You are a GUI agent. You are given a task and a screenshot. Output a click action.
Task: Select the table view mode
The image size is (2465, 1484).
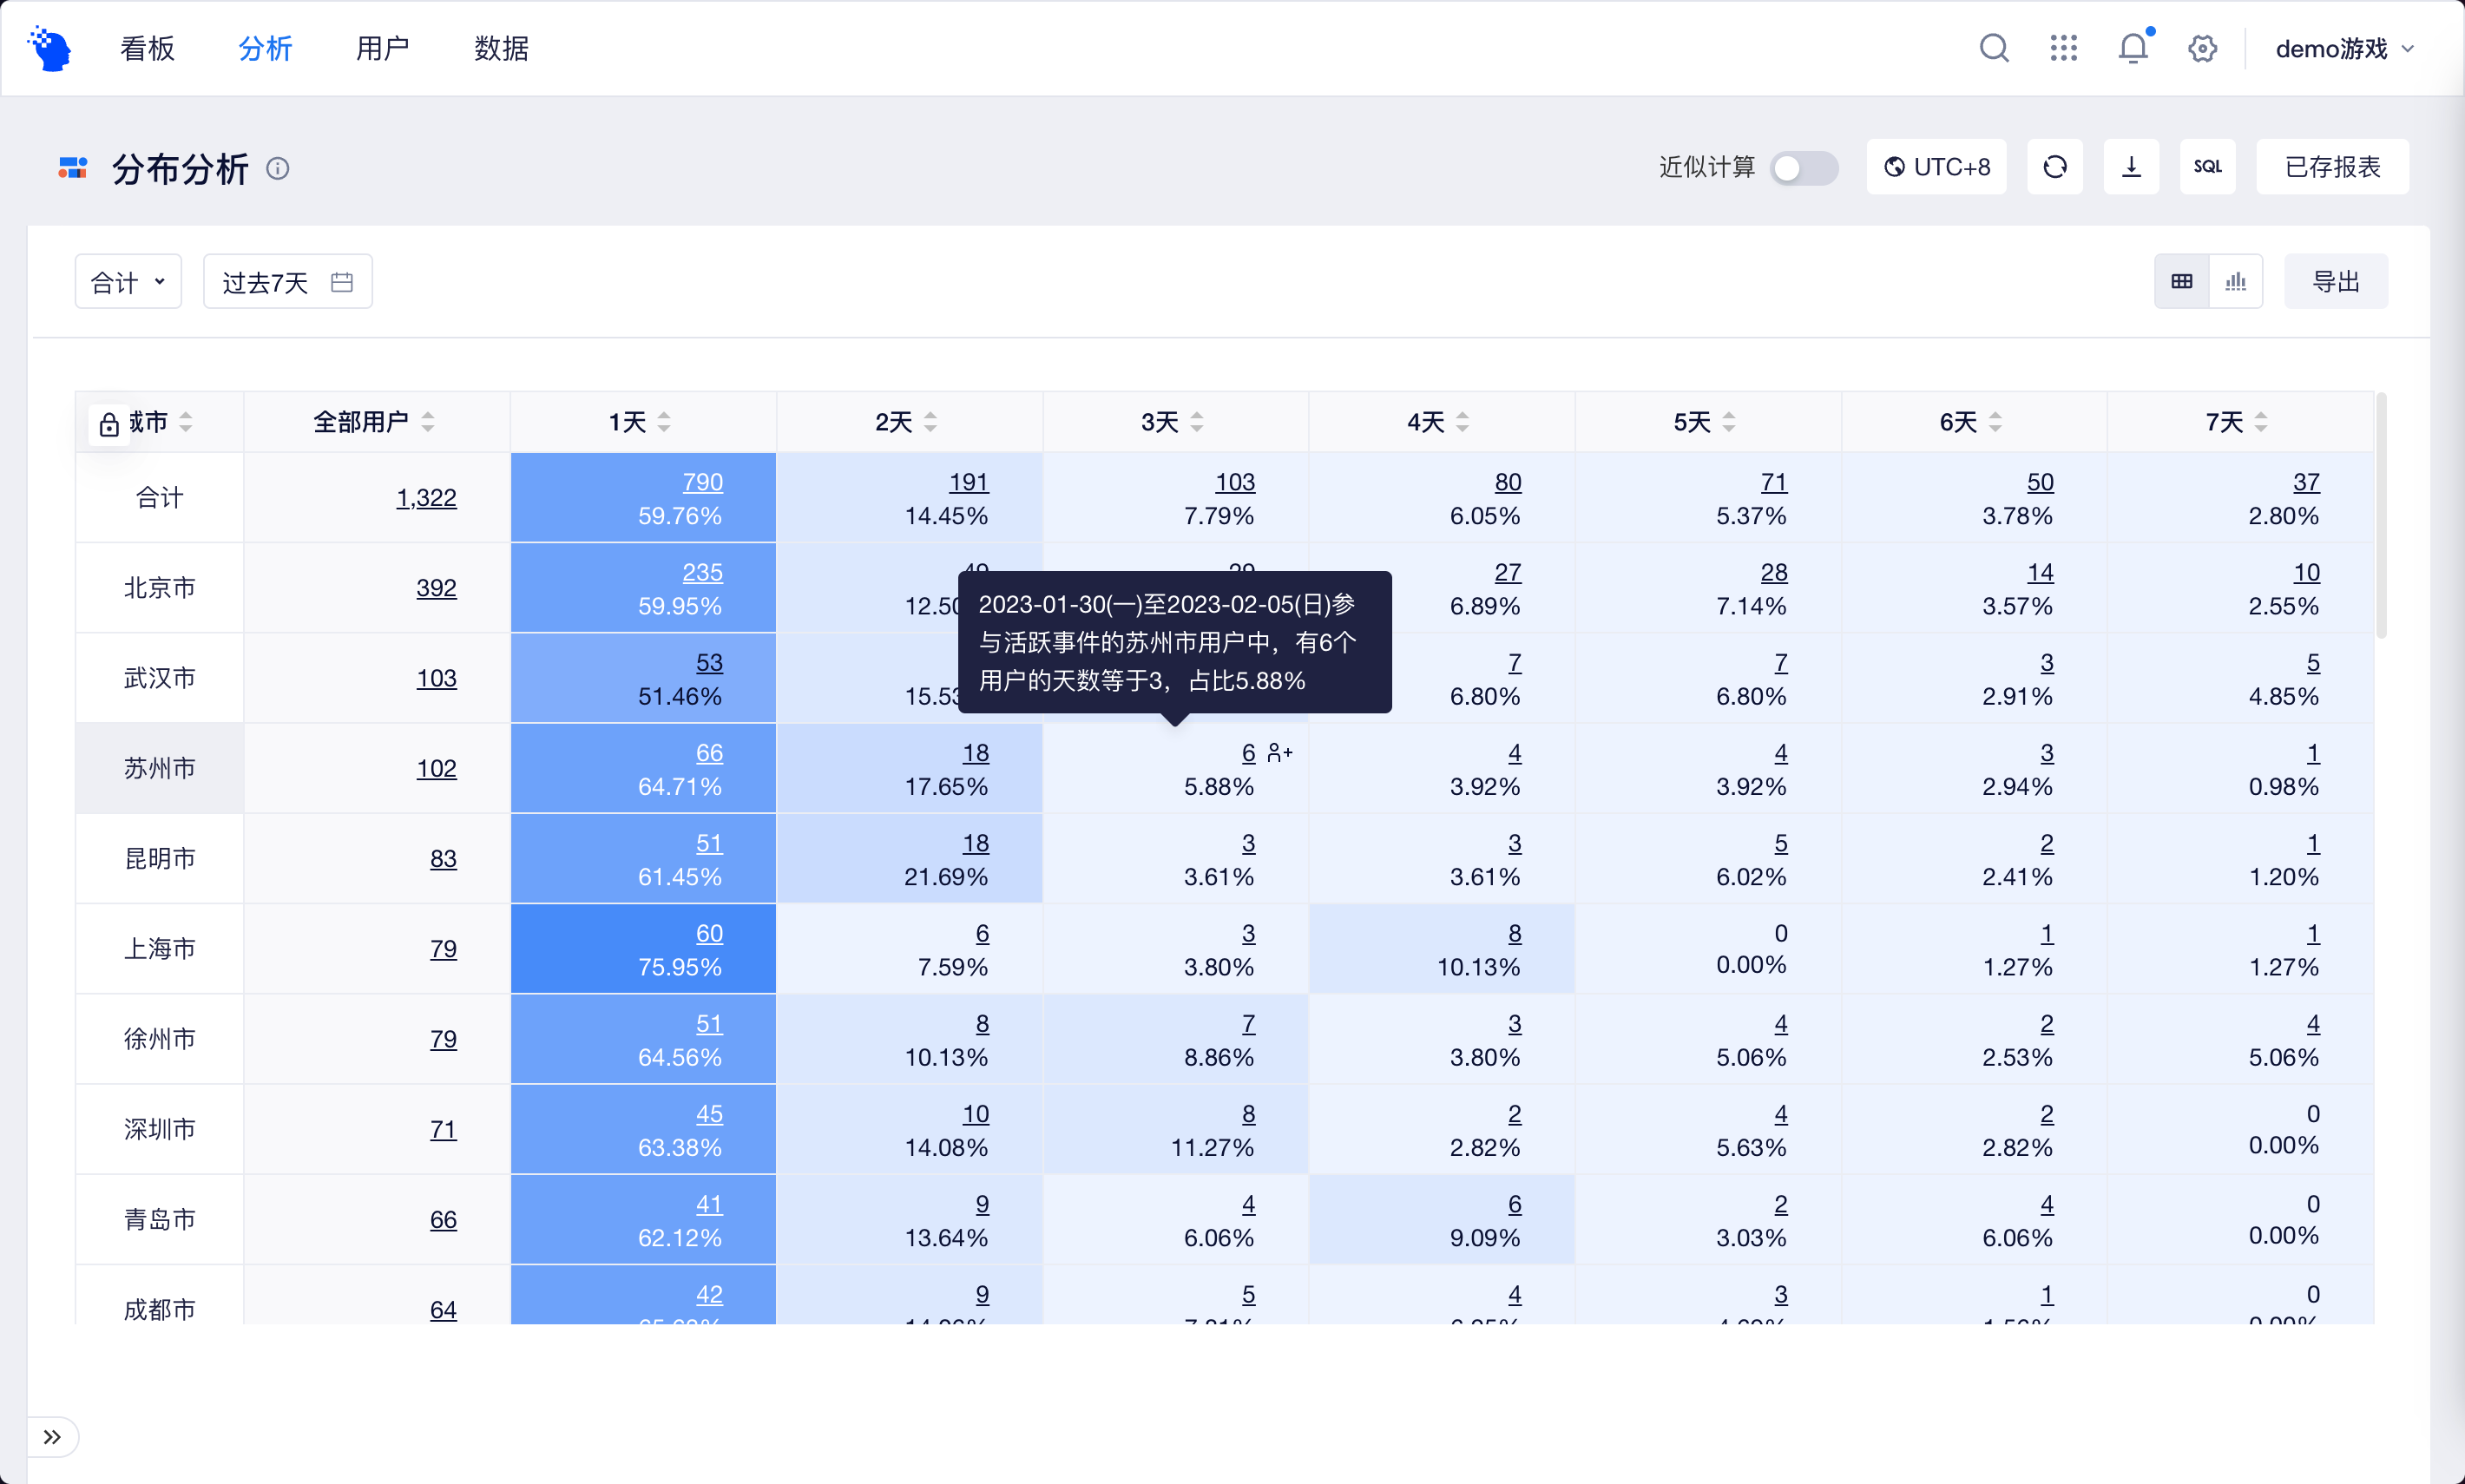(2182, 281)
